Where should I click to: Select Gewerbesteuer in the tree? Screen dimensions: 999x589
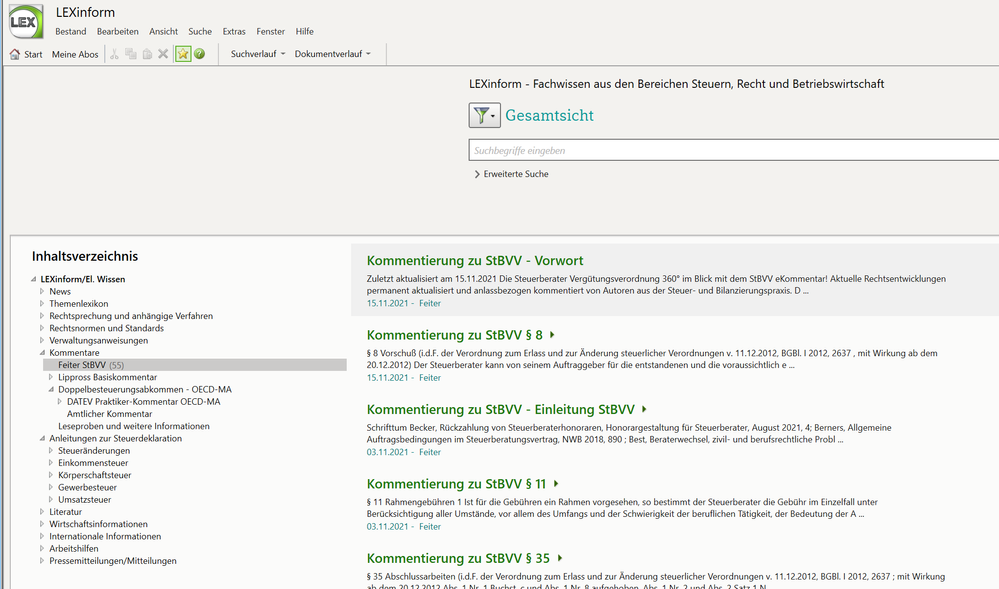[87, 487]
